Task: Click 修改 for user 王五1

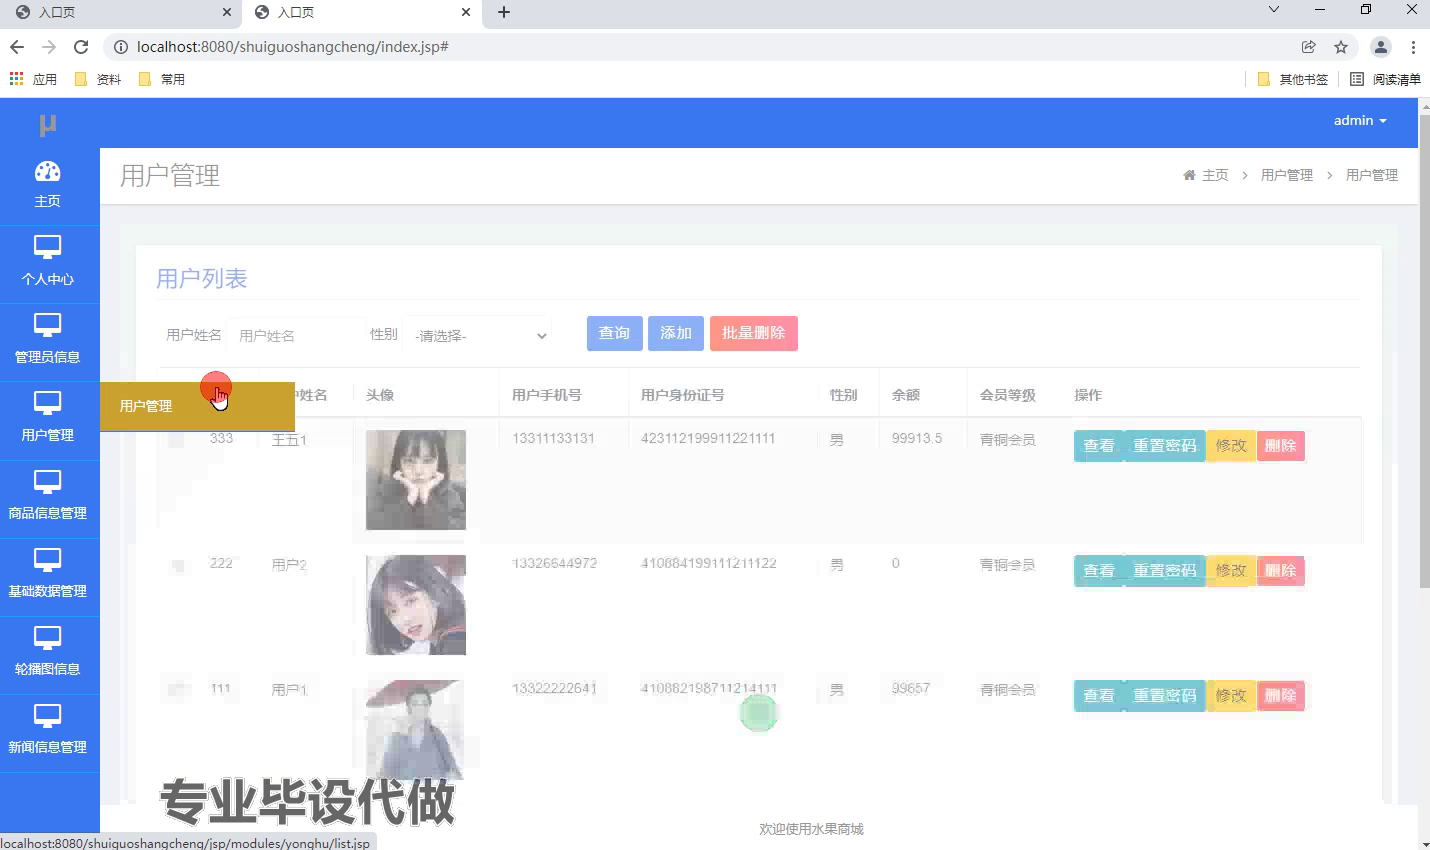Action: (x=1231, y=446)
